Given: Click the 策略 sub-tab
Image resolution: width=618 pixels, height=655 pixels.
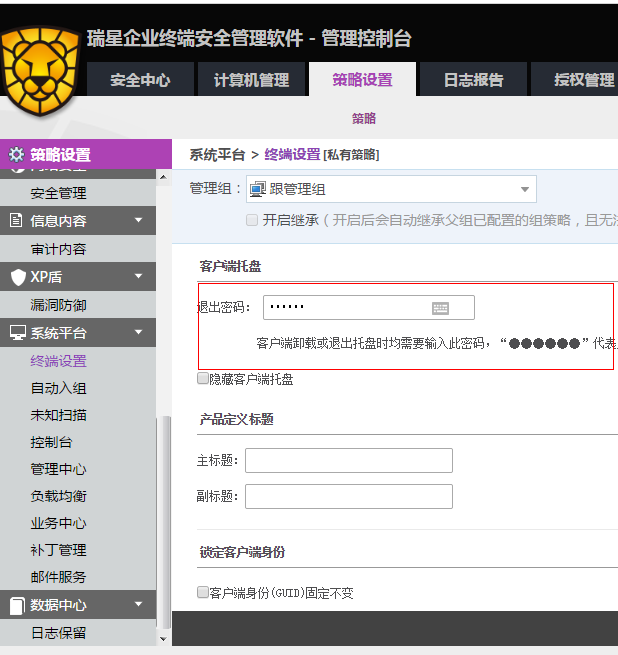Looking at the screenshot, I should 364,119.
